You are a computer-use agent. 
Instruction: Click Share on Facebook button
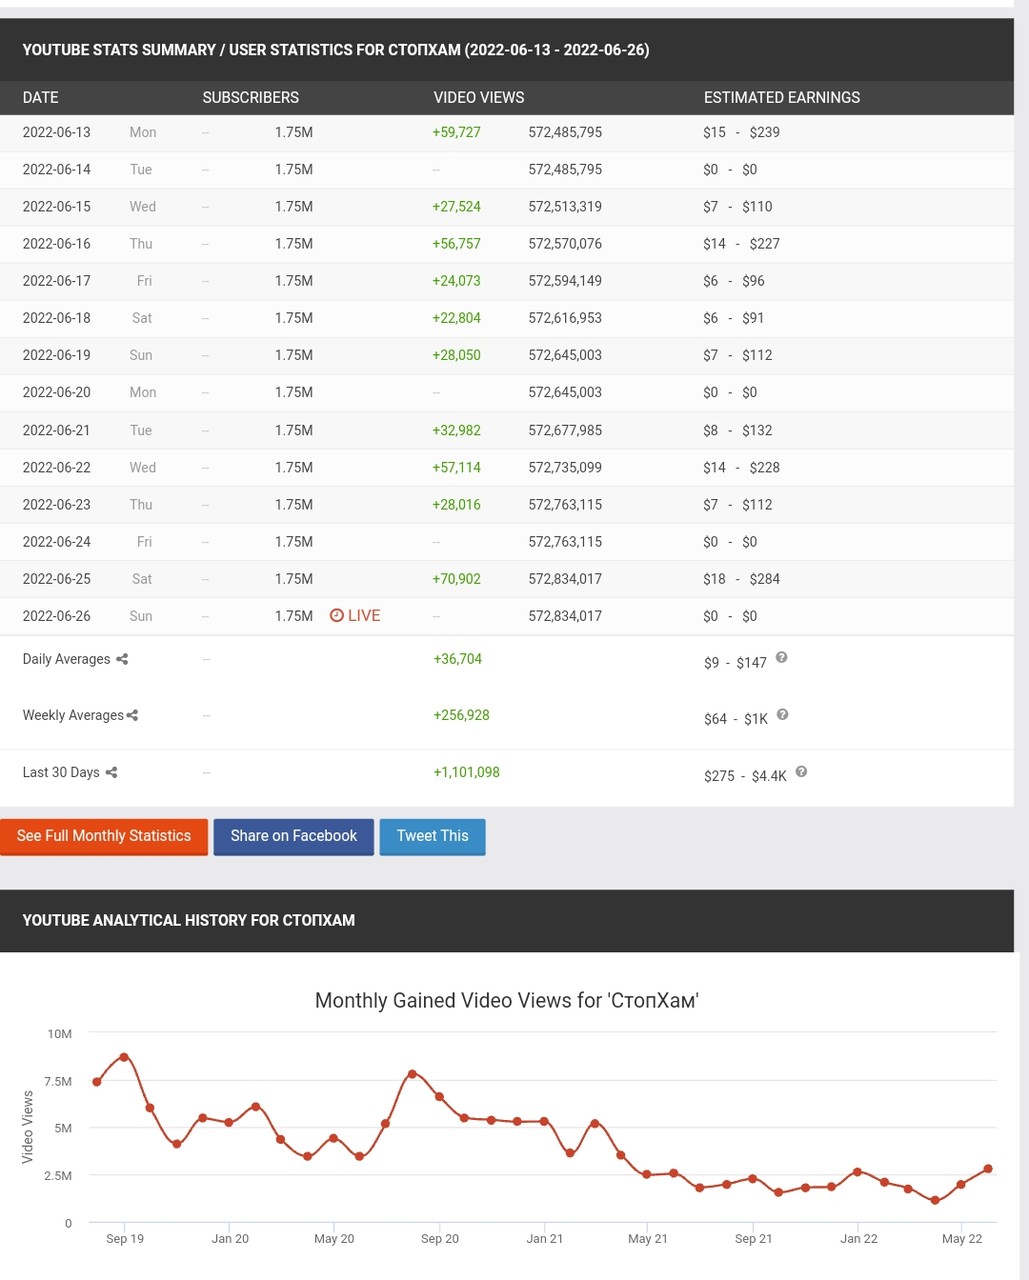point(294,836)
